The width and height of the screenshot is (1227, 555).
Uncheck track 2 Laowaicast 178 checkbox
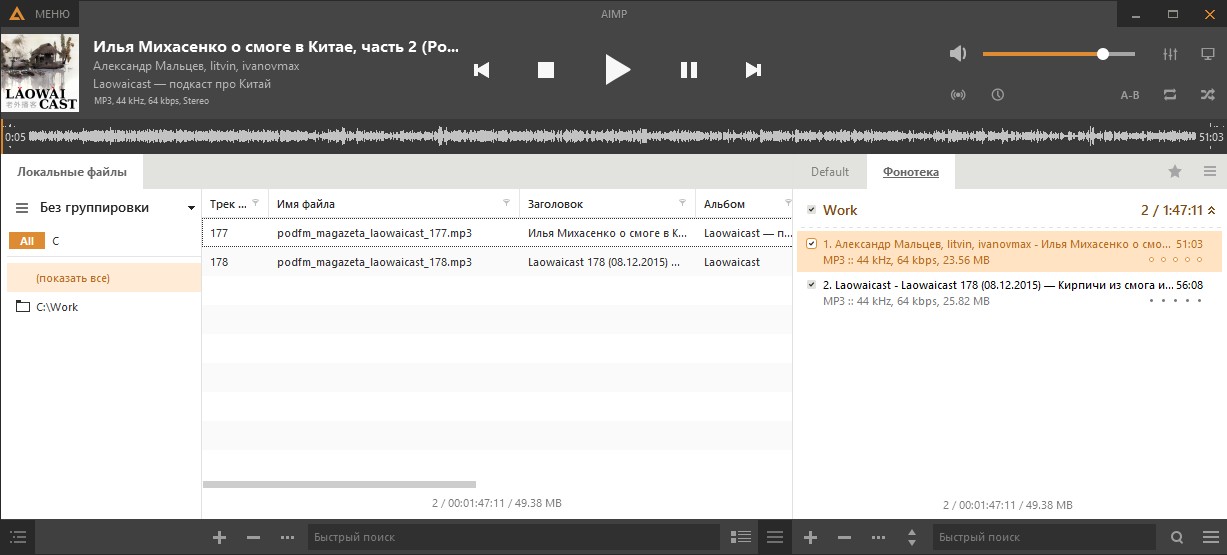[x=812, y=285]
